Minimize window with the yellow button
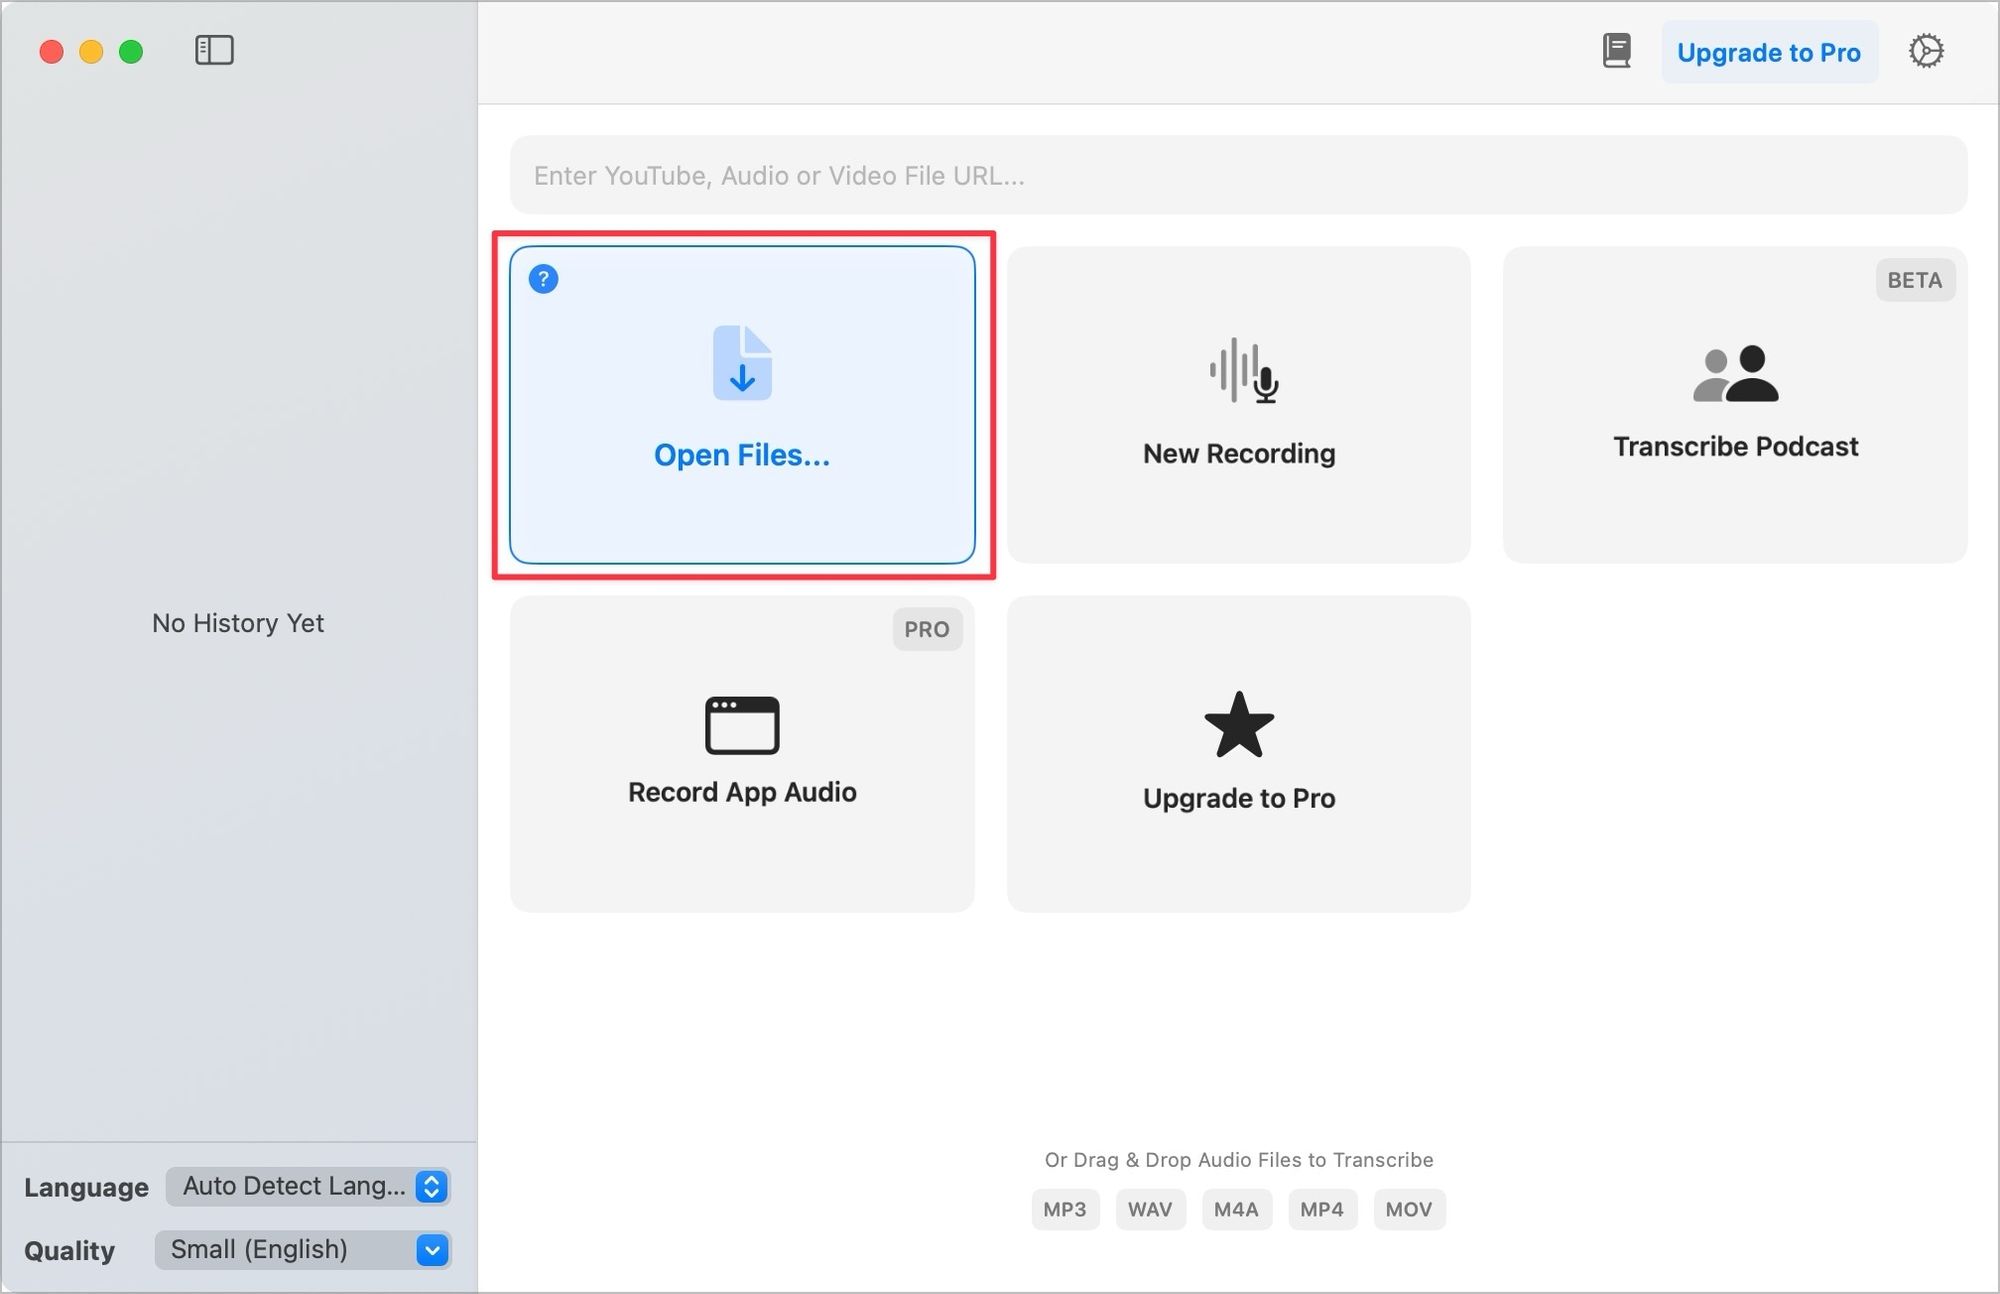This screenshot has height=1294, width=2000. click(x=91, y=52)
